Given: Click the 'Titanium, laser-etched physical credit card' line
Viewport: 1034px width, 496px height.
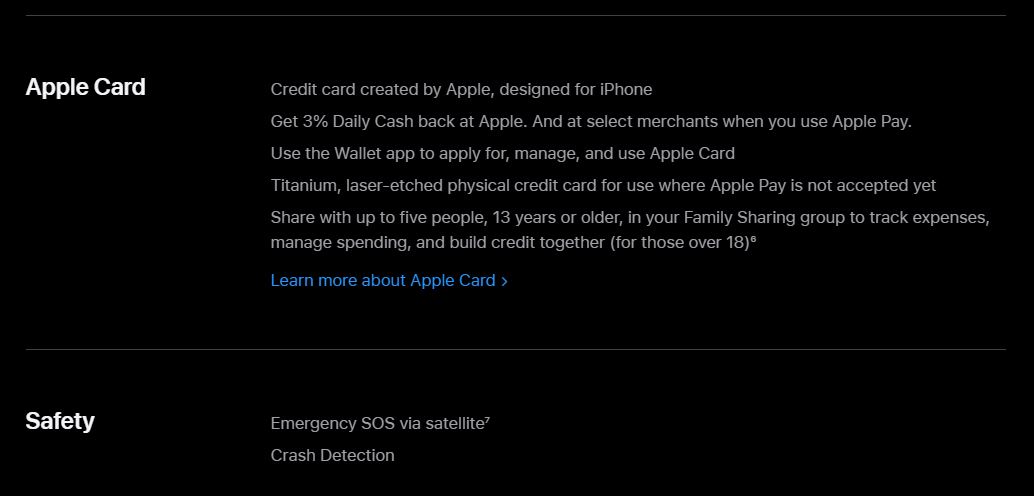Looking at the screenshot, I should pyautogui.click(x=603, y=185).
